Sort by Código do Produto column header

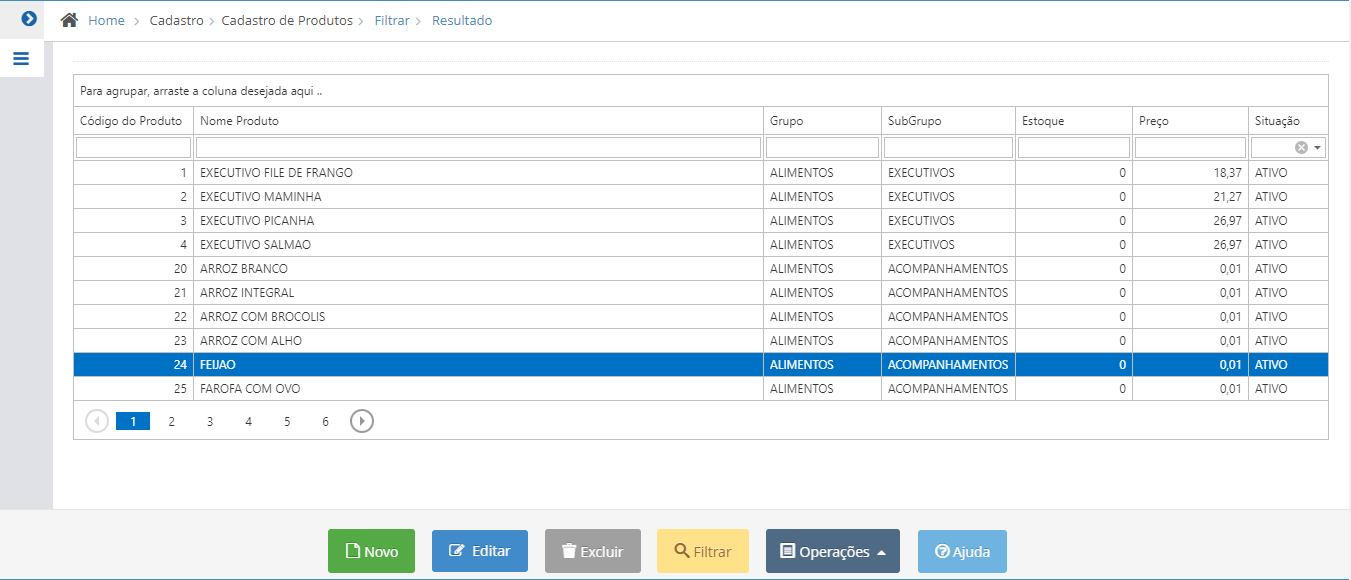133,121
